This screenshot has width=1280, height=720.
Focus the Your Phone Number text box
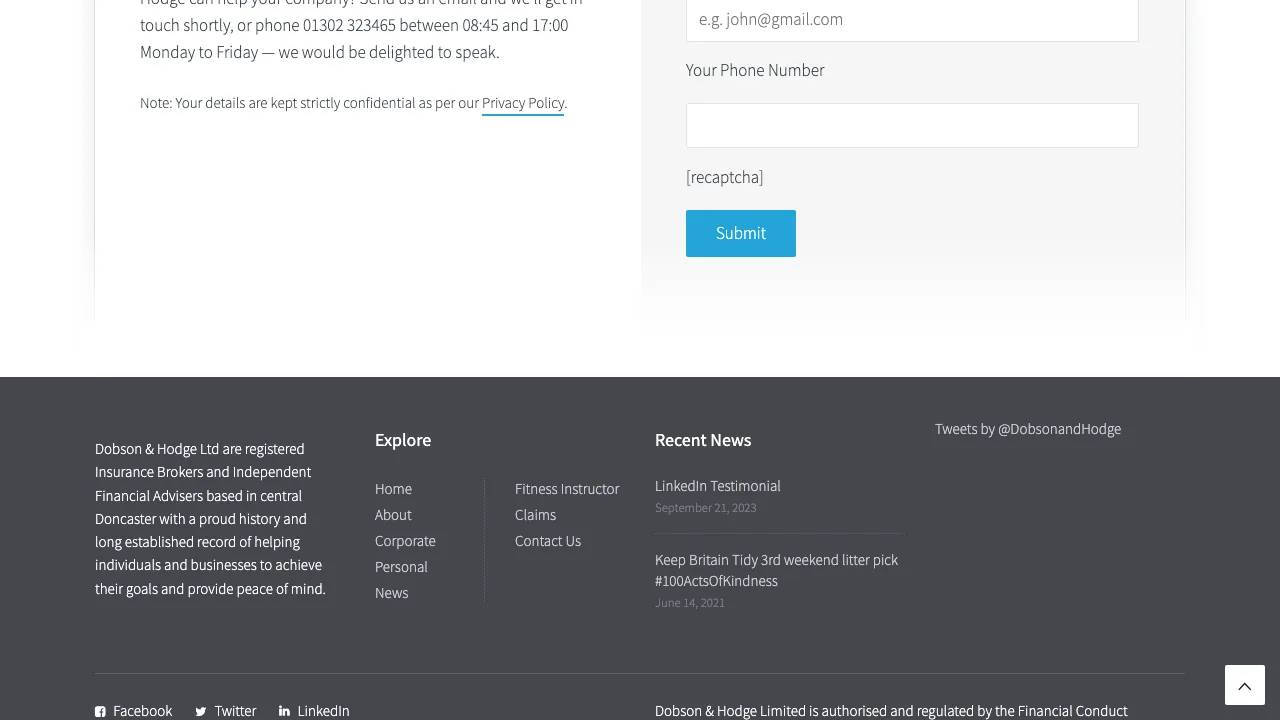(x=912, y=125)
